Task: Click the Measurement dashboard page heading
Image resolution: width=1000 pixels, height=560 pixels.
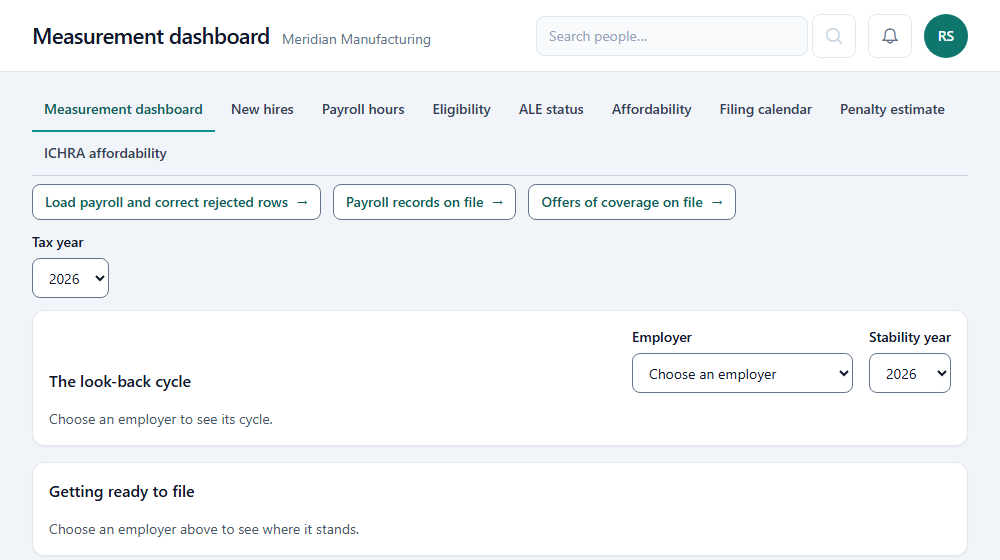Action: tap(151, 36)
